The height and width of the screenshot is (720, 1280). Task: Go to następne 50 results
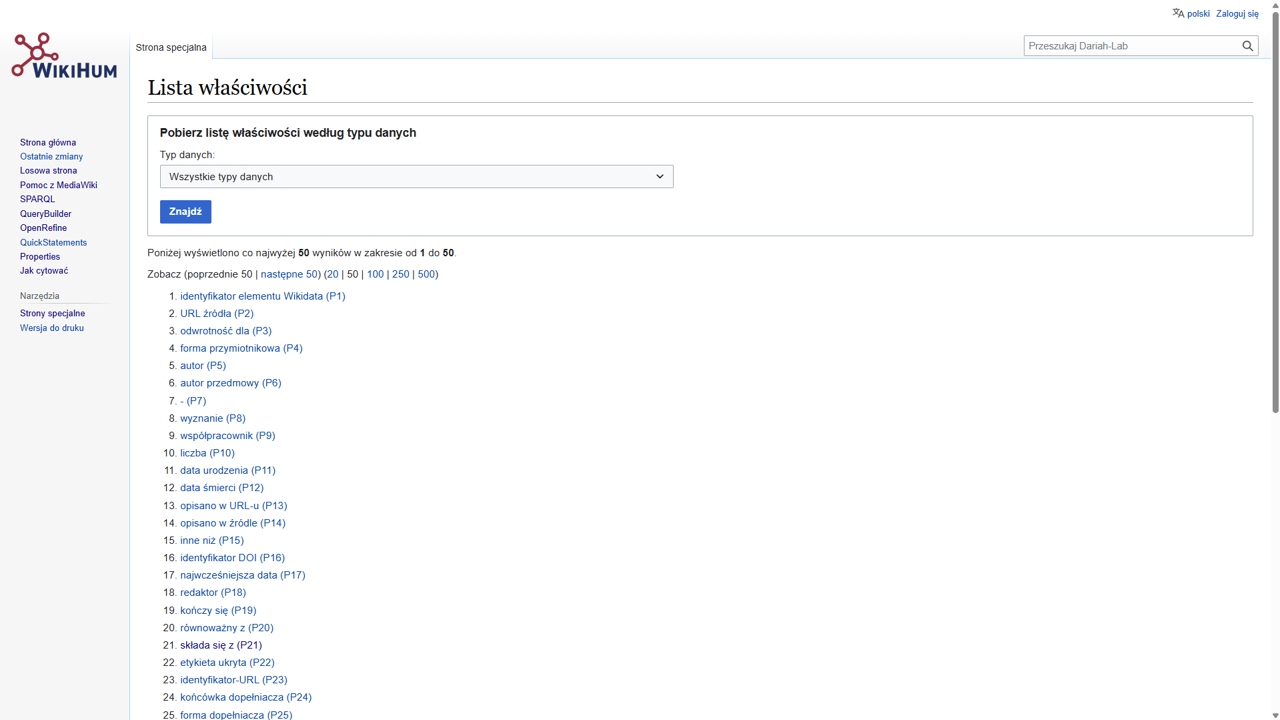289,274
